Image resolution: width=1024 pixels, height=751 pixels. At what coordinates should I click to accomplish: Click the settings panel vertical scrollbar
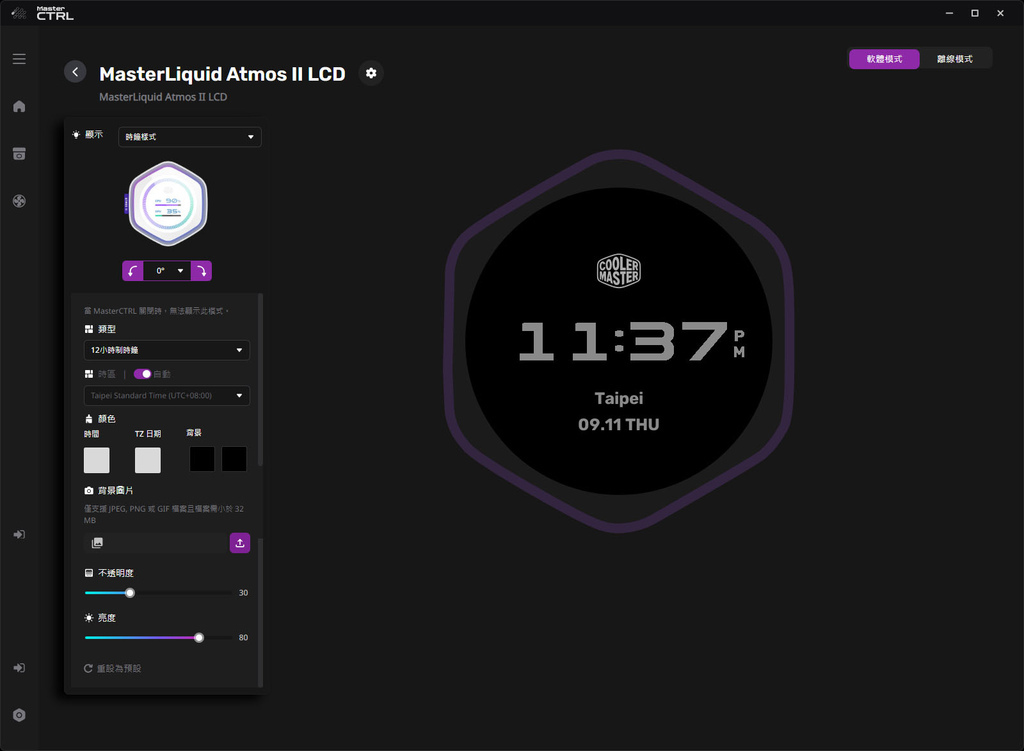click(x=261, y=380)
